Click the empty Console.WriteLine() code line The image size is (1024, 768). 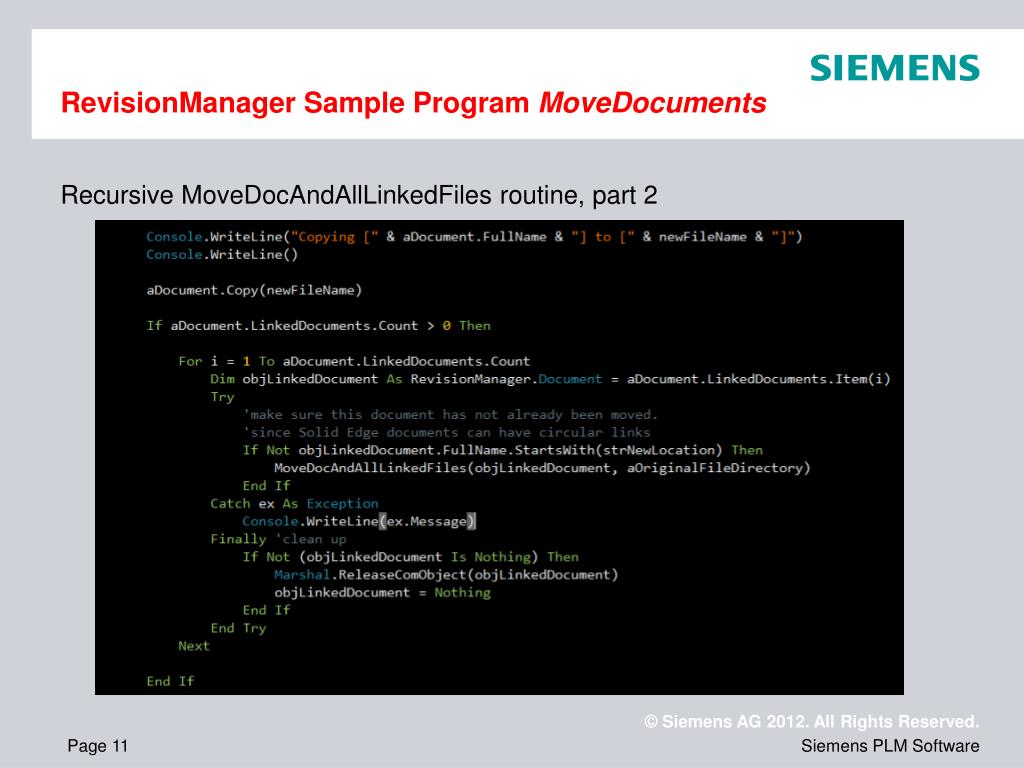click(222, 255)
